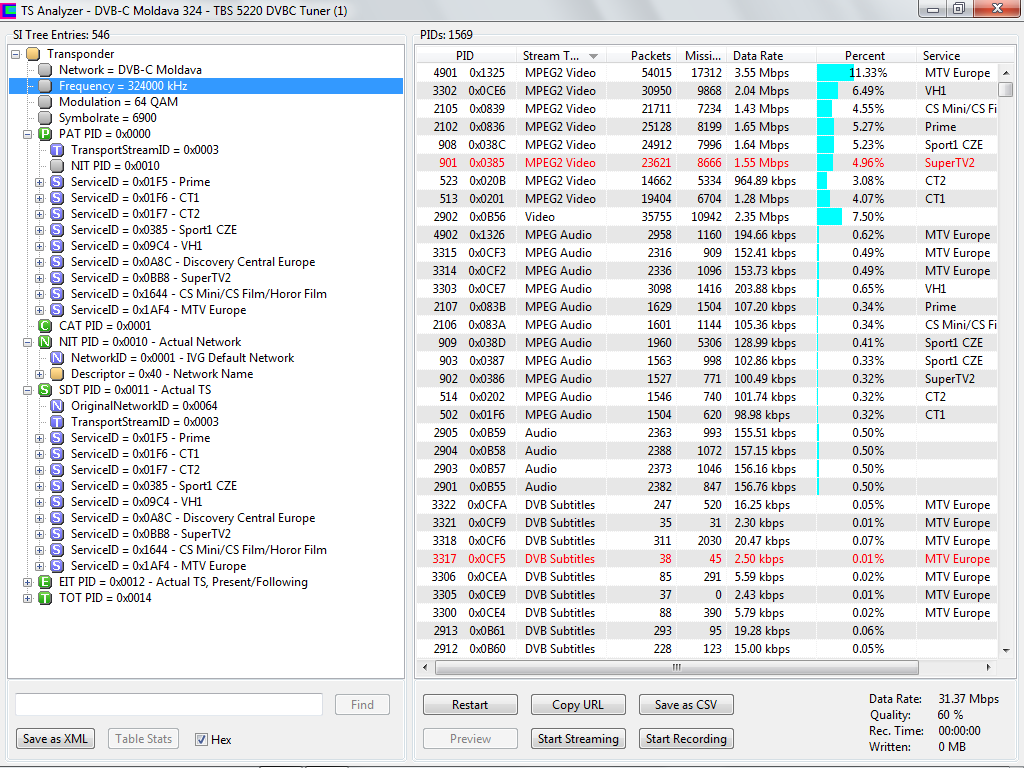Click the green TOT PID icon
Screen dimensions: 1024x768
tap(45, 598)
